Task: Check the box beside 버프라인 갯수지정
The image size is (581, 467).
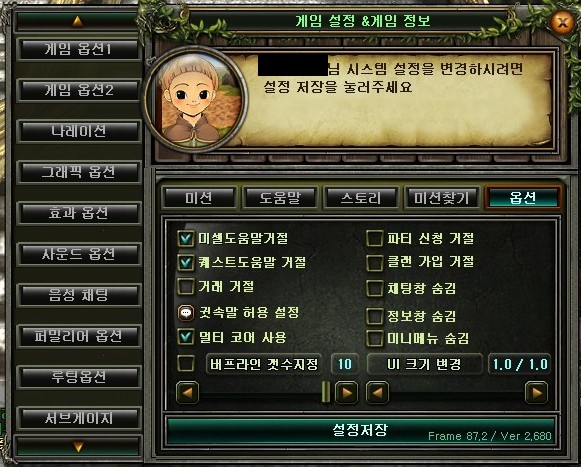Action: click(186, 364)
